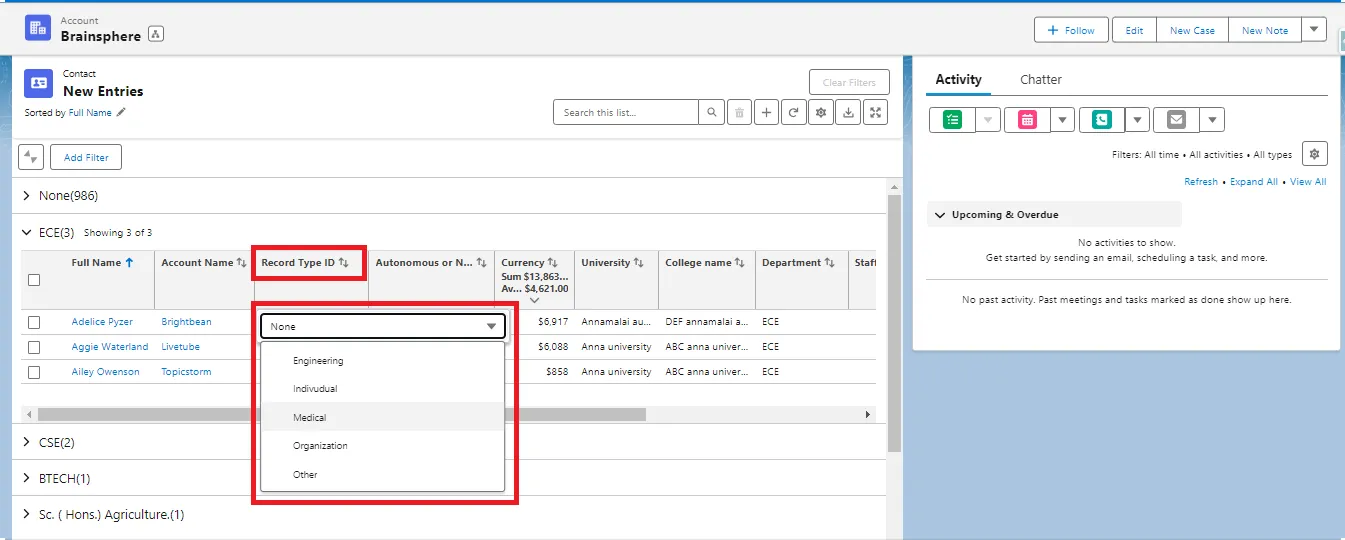Viewport: 1345px width, 540px height.
Task: Expand Currency summary chevron under Av... $4,621.00
Action: pos(535,300)
